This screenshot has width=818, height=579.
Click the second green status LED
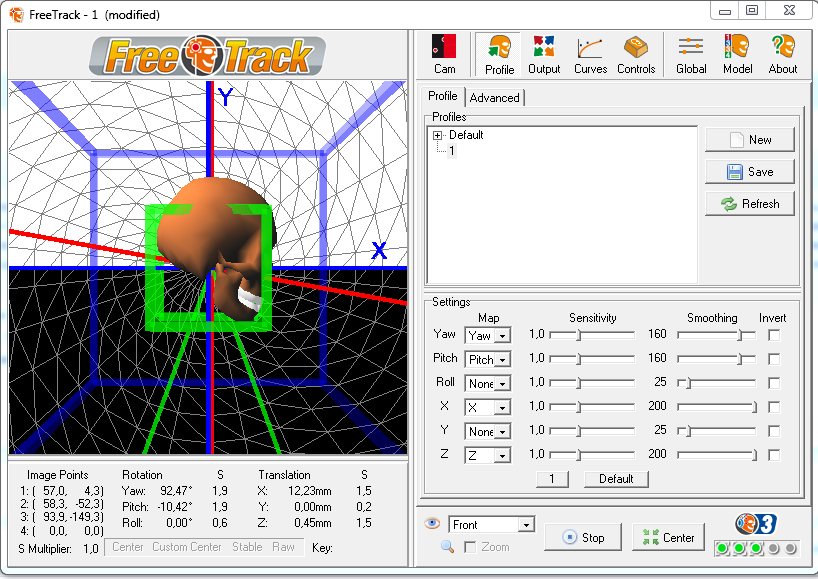click(x=739, y=548)
